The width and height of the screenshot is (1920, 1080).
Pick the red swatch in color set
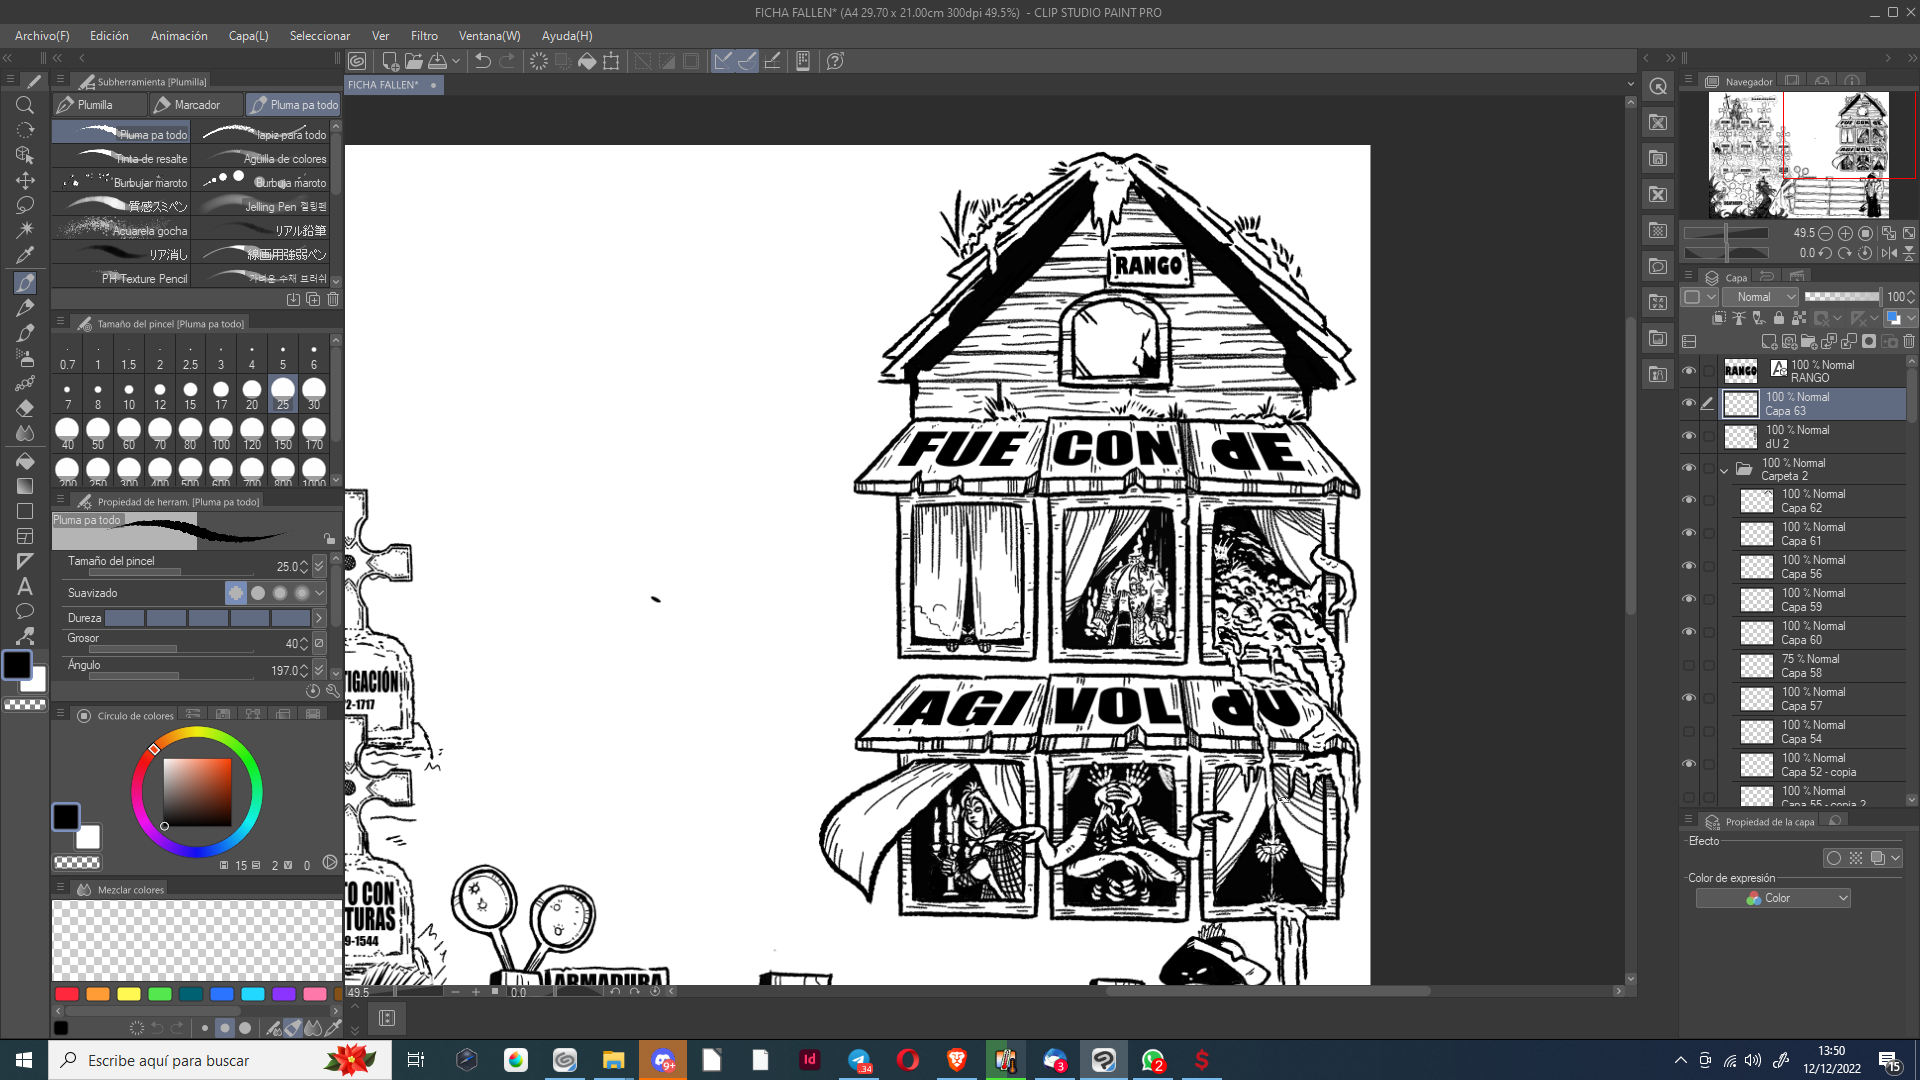pos(67,994)
